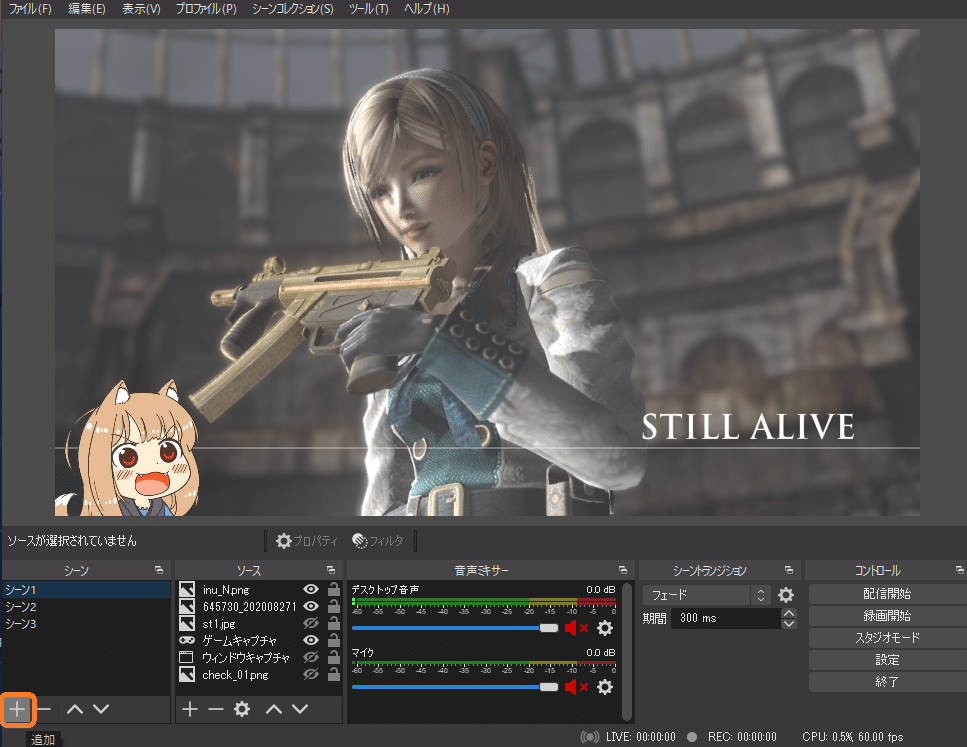This screenshot has width=967, height=747.
Task: Hide the 645730_202008271 source
Action: [x=311, y=606]
